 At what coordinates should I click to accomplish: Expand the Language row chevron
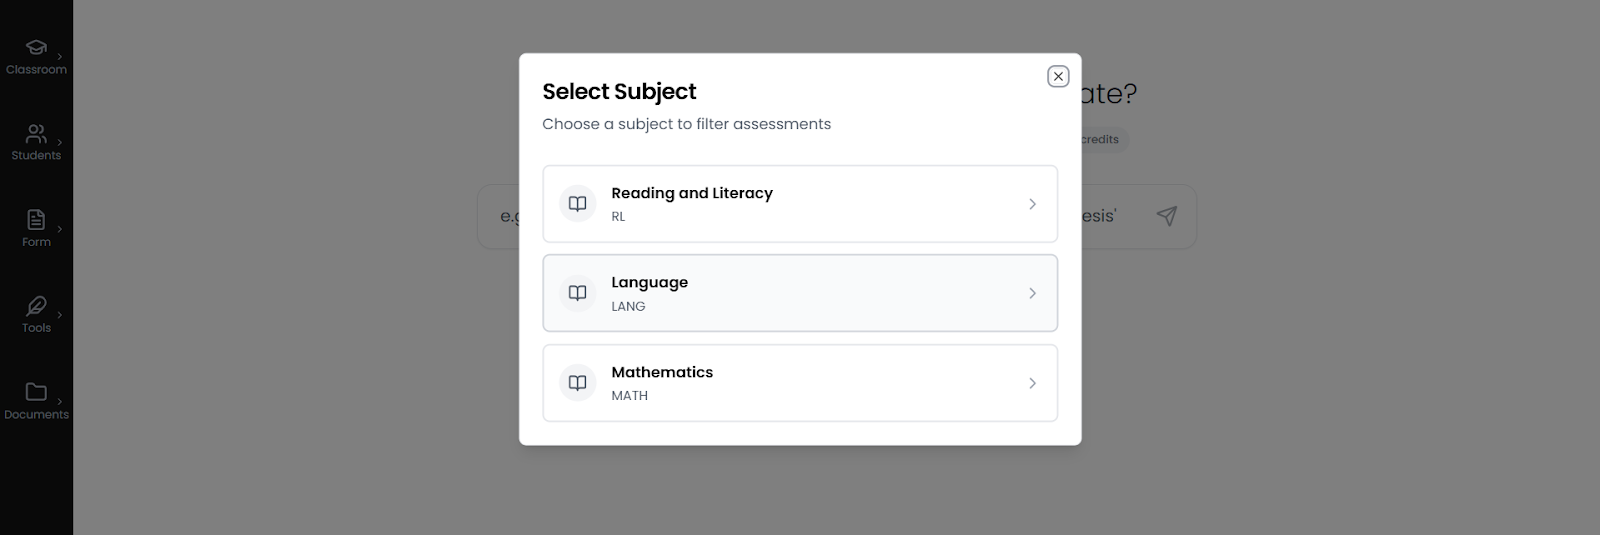point(1032,293)
